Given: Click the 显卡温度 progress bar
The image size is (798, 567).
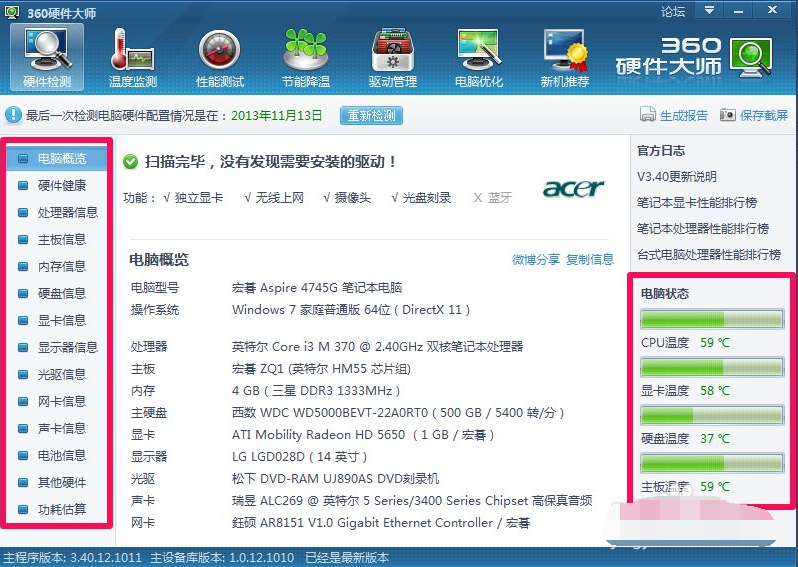Looking at the screenshot, I should point(711,367).
